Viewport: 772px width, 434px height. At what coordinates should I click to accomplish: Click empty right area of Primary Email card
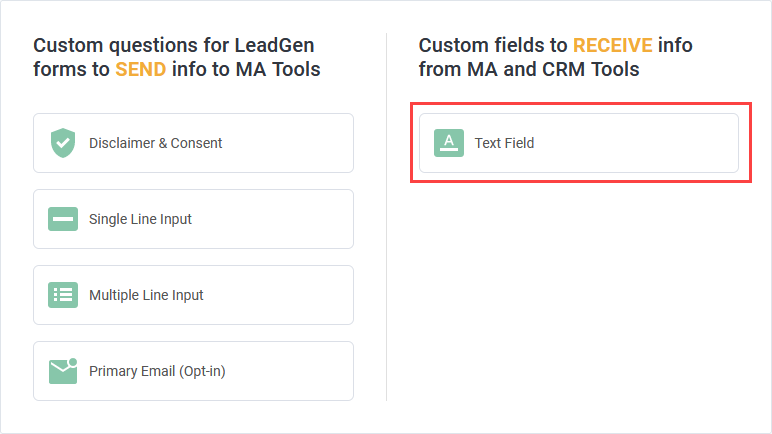tap(300, 371)
